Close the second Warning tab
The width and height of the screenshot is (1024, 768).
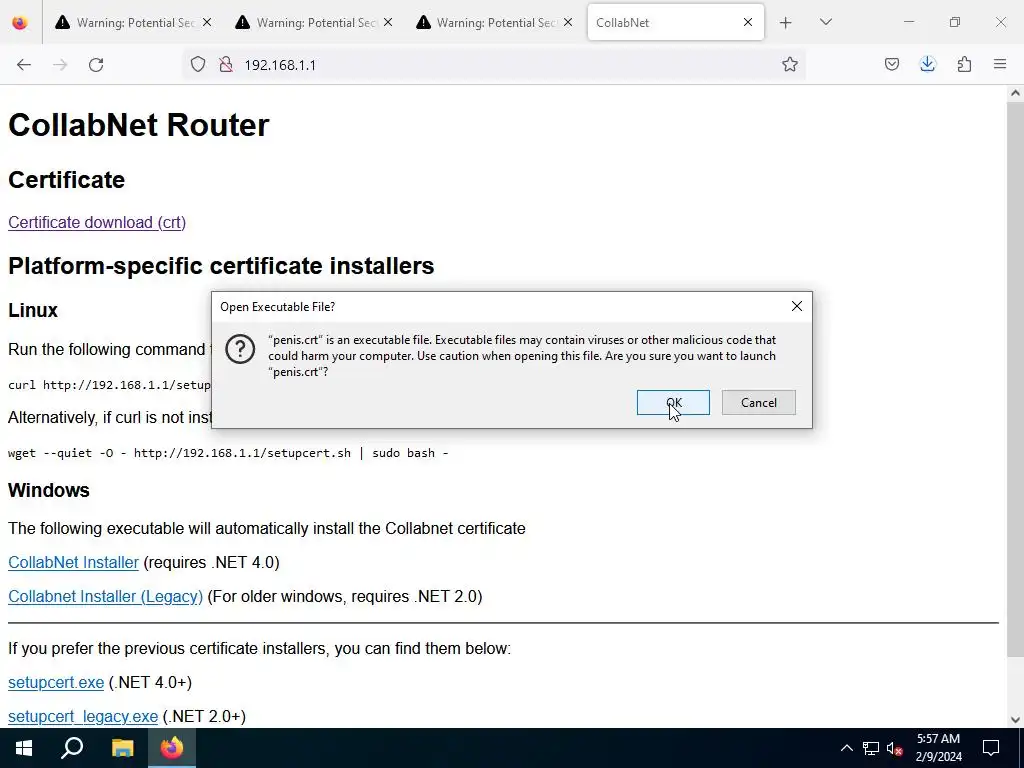pyautogui.click(x=388, y=23)
